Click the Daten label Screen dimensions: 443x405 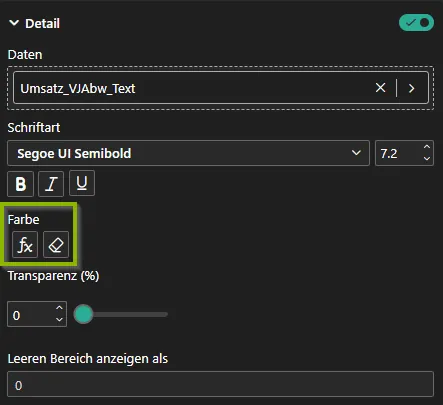[x=25, y=55]
